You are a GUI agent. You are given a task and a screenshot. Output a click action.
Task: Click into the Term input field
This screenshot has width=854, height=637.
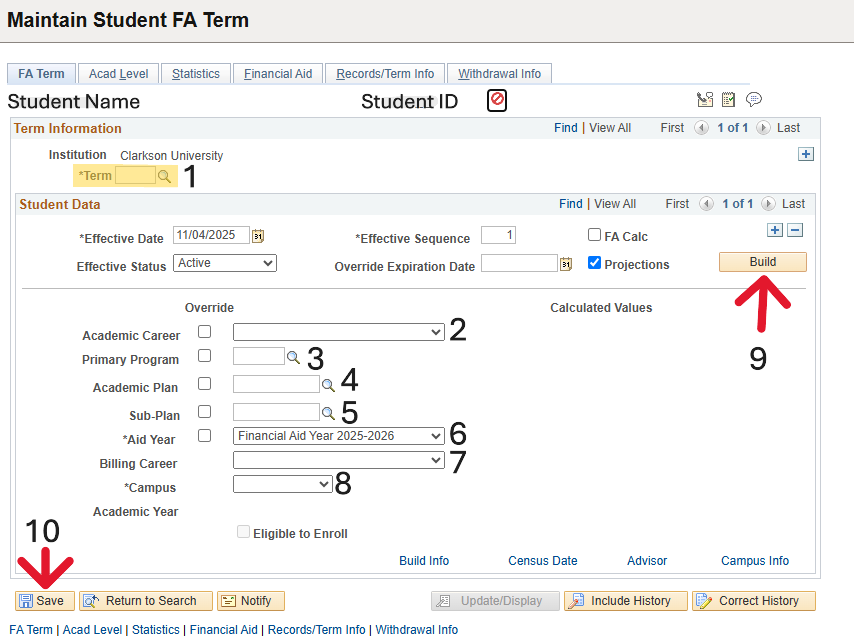pos(135,176)
